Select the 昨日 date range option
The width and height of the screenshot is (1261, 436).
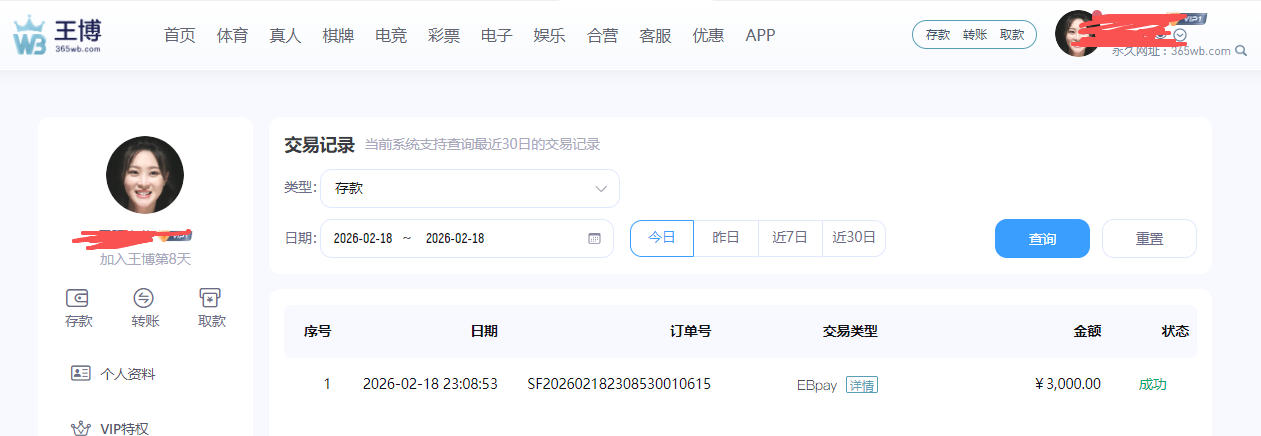[x=725, y=238]
